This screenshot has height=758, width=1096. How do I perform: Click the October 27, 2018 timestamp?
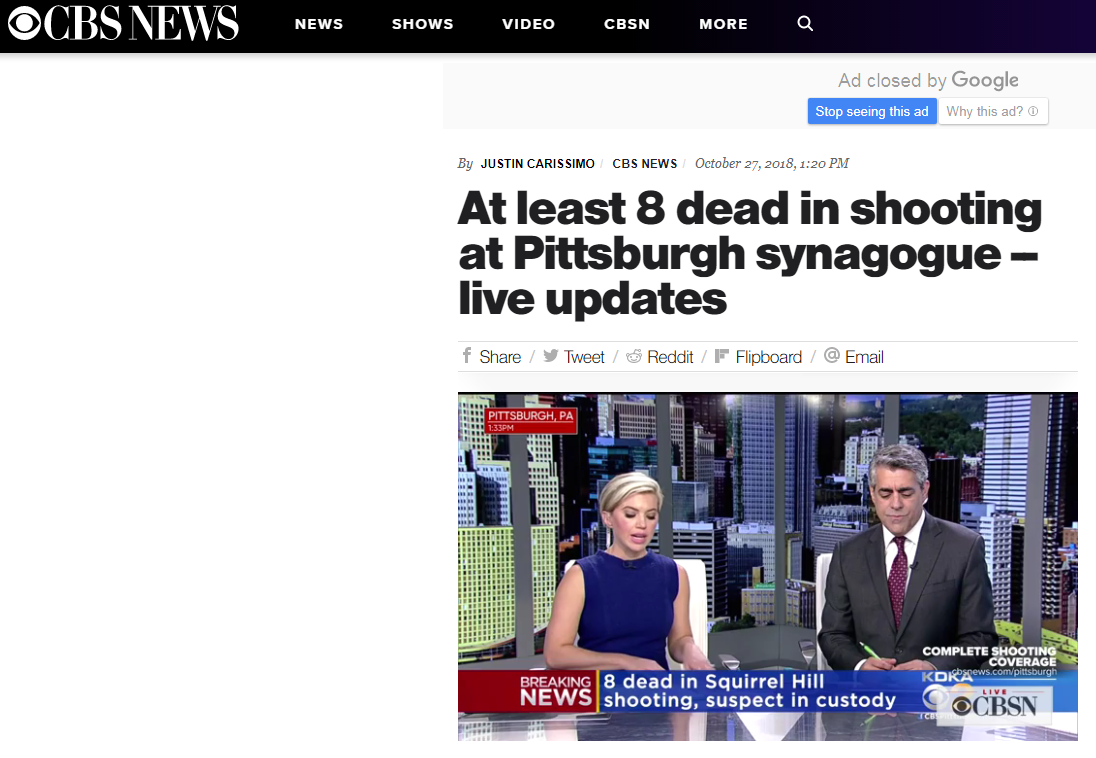[x=771, y=164]
